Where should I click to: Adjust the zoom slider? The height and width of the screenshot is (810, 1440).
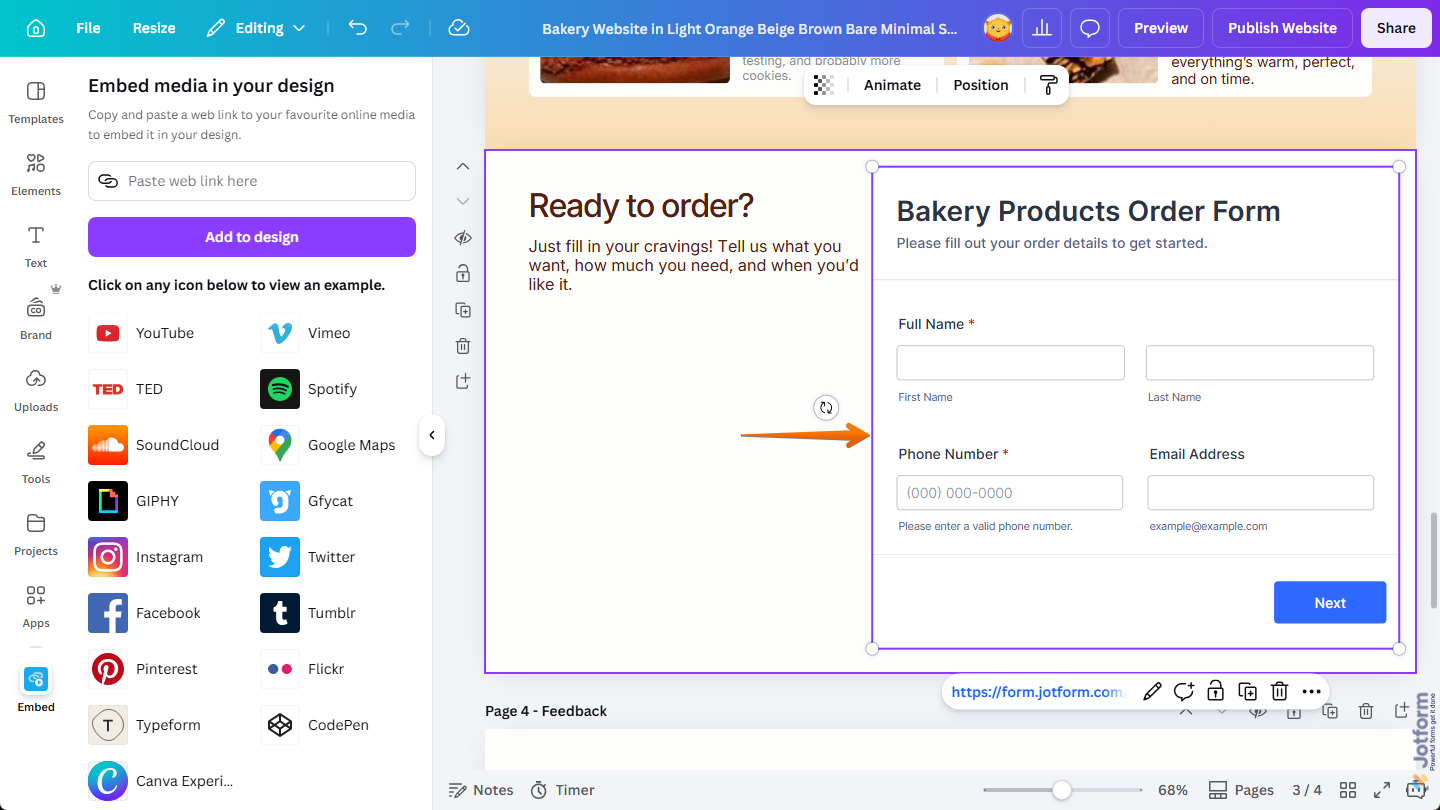pyautogui.click(x=1062, y=790)
